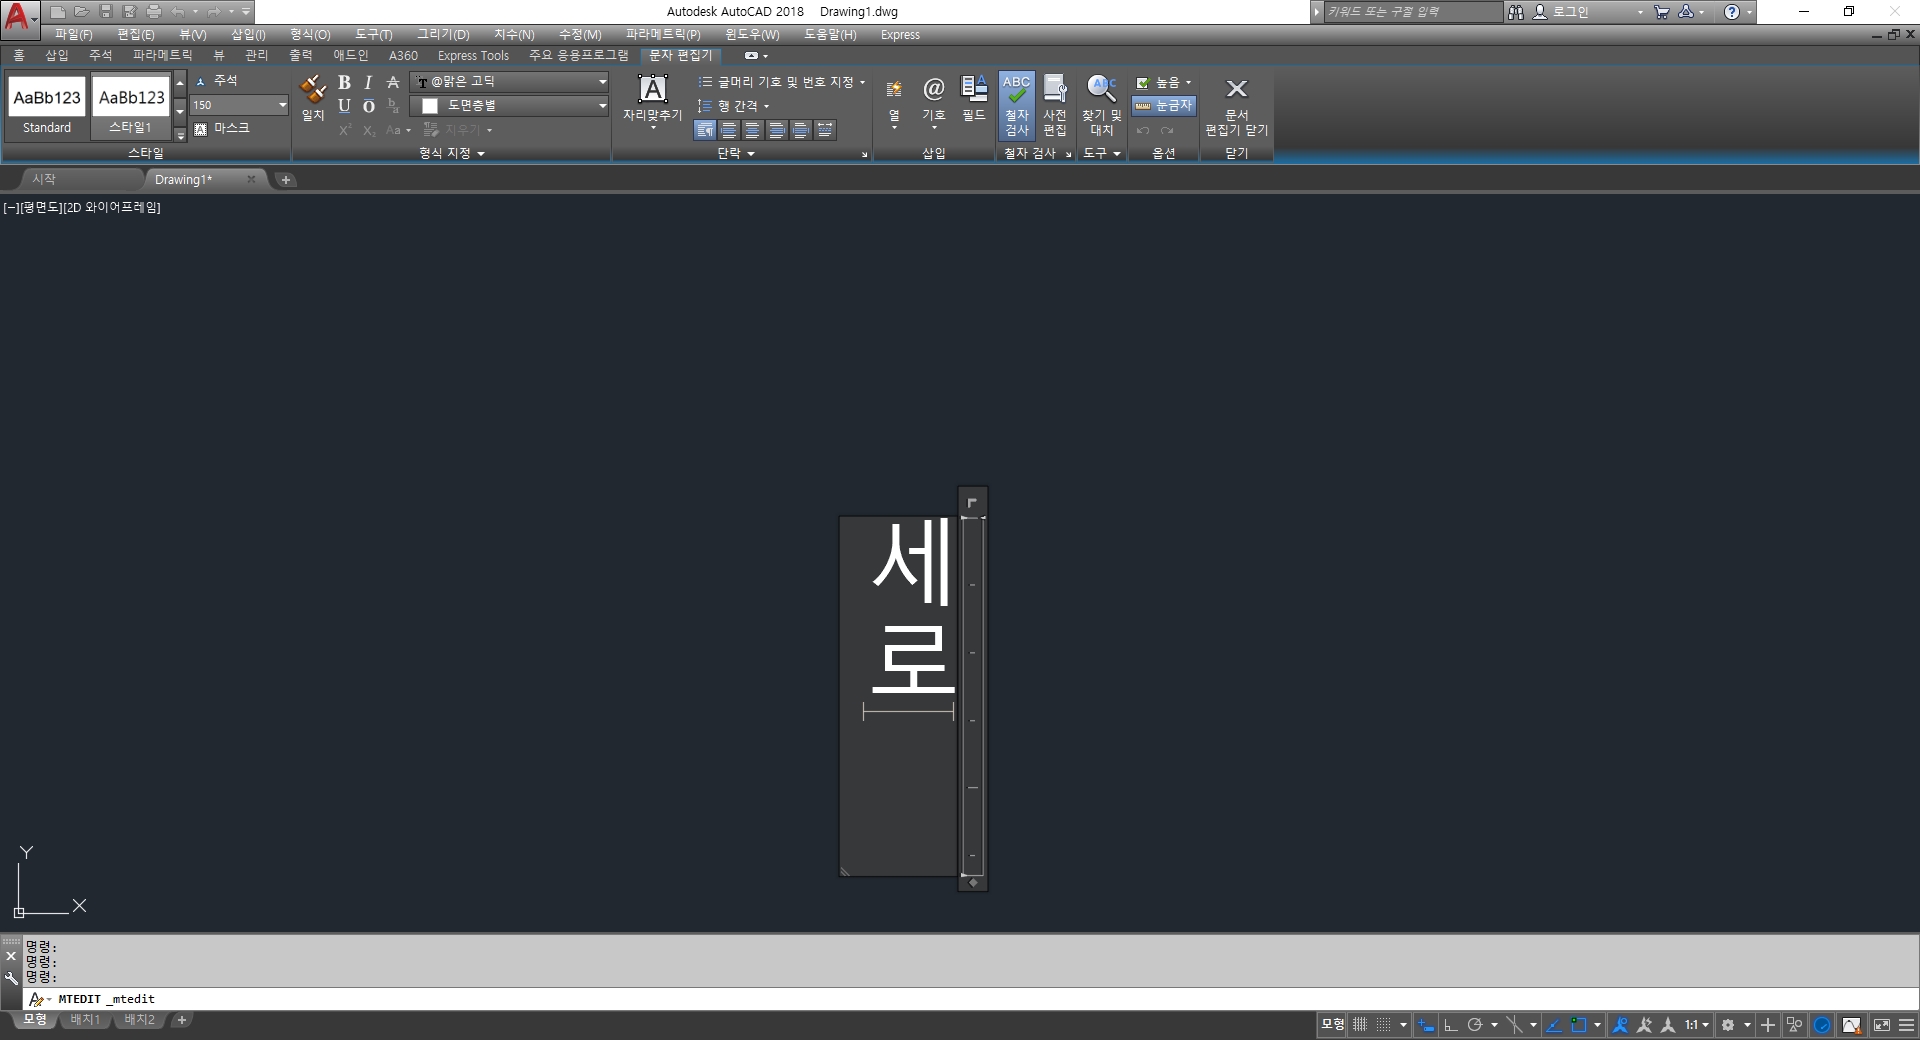This screenshot has width=1920, height=1040.
Task: Click Clean Screen icon in status bar
Action: click(1881, 1025)
